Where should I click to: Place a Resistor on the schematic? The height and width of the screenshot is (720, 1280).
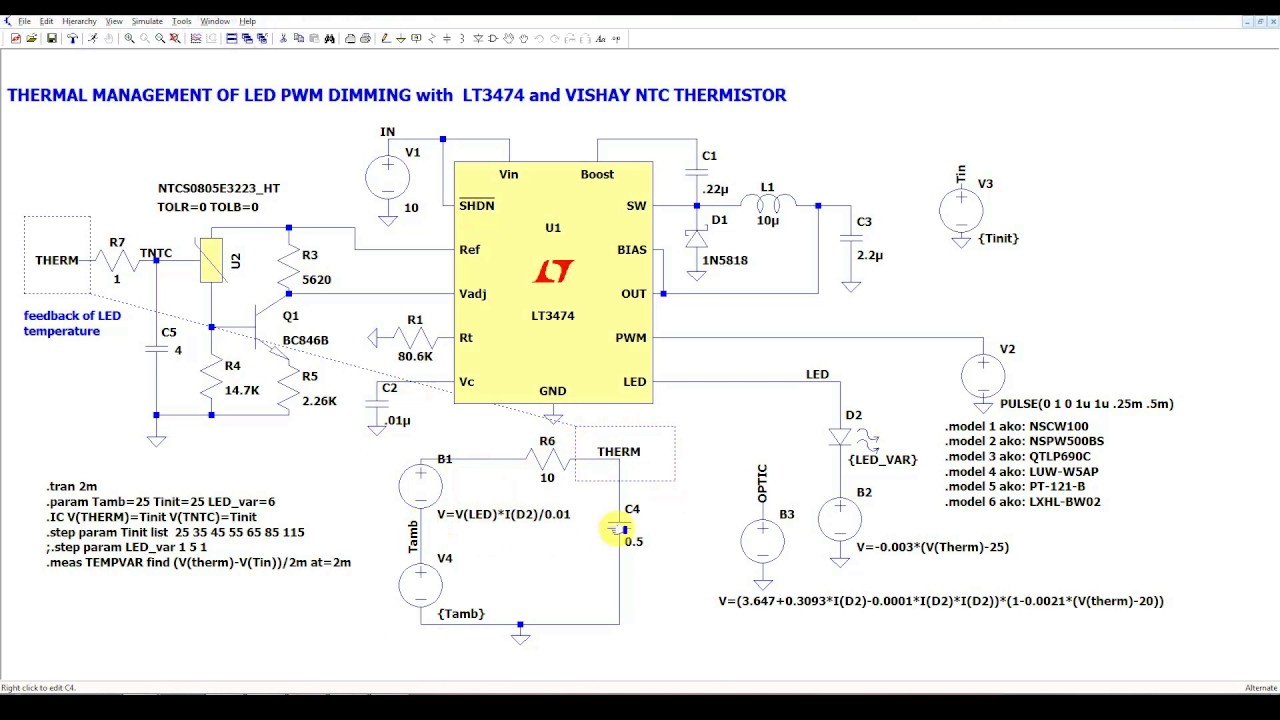(x=432, y=38)
